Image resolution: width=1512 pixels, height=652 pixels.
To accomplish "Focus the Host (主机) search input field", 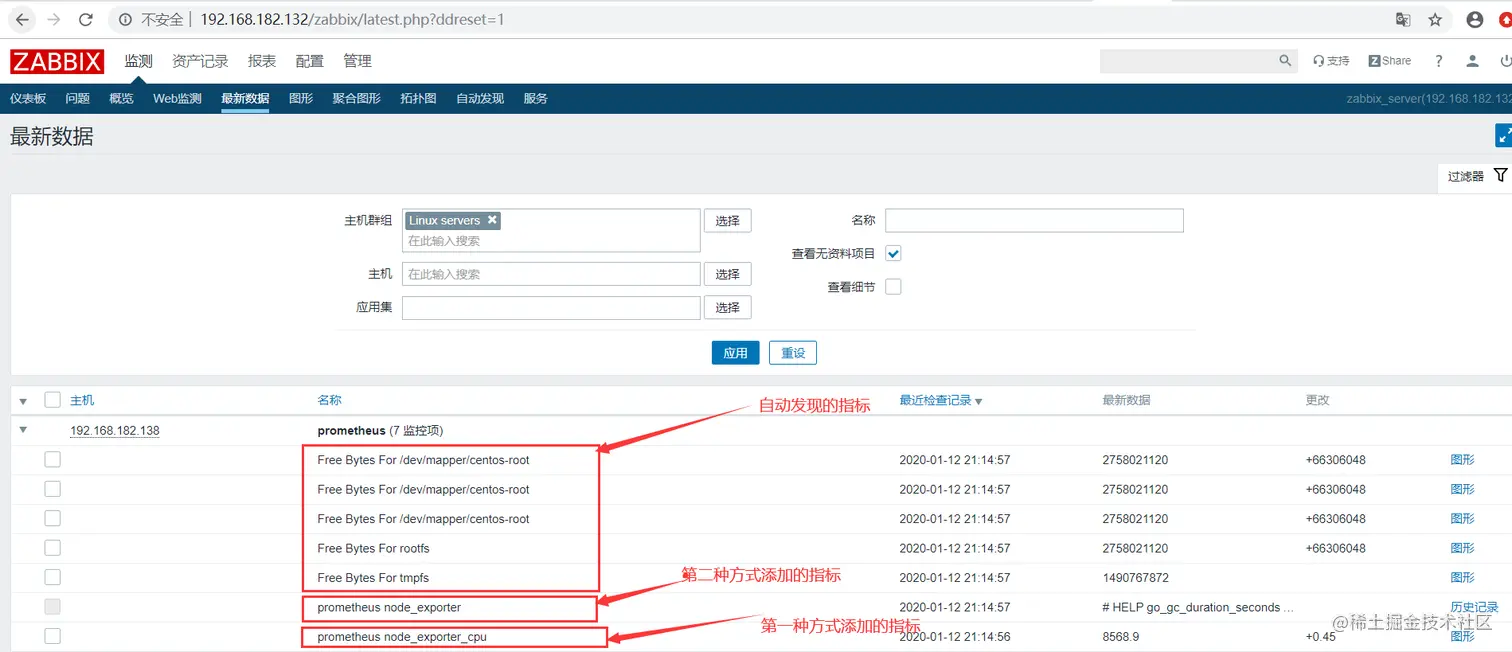I will pos(551,274).
